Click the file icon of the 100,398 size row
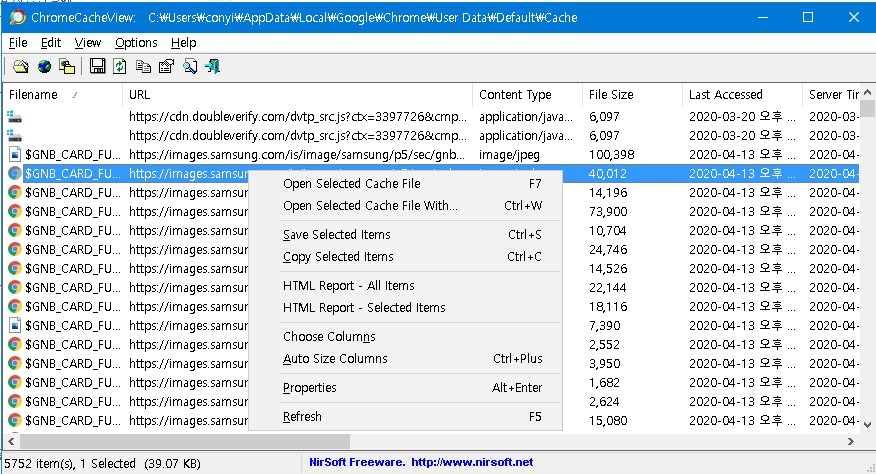Screen dimensions: 876x474 (x=15, y=154)
